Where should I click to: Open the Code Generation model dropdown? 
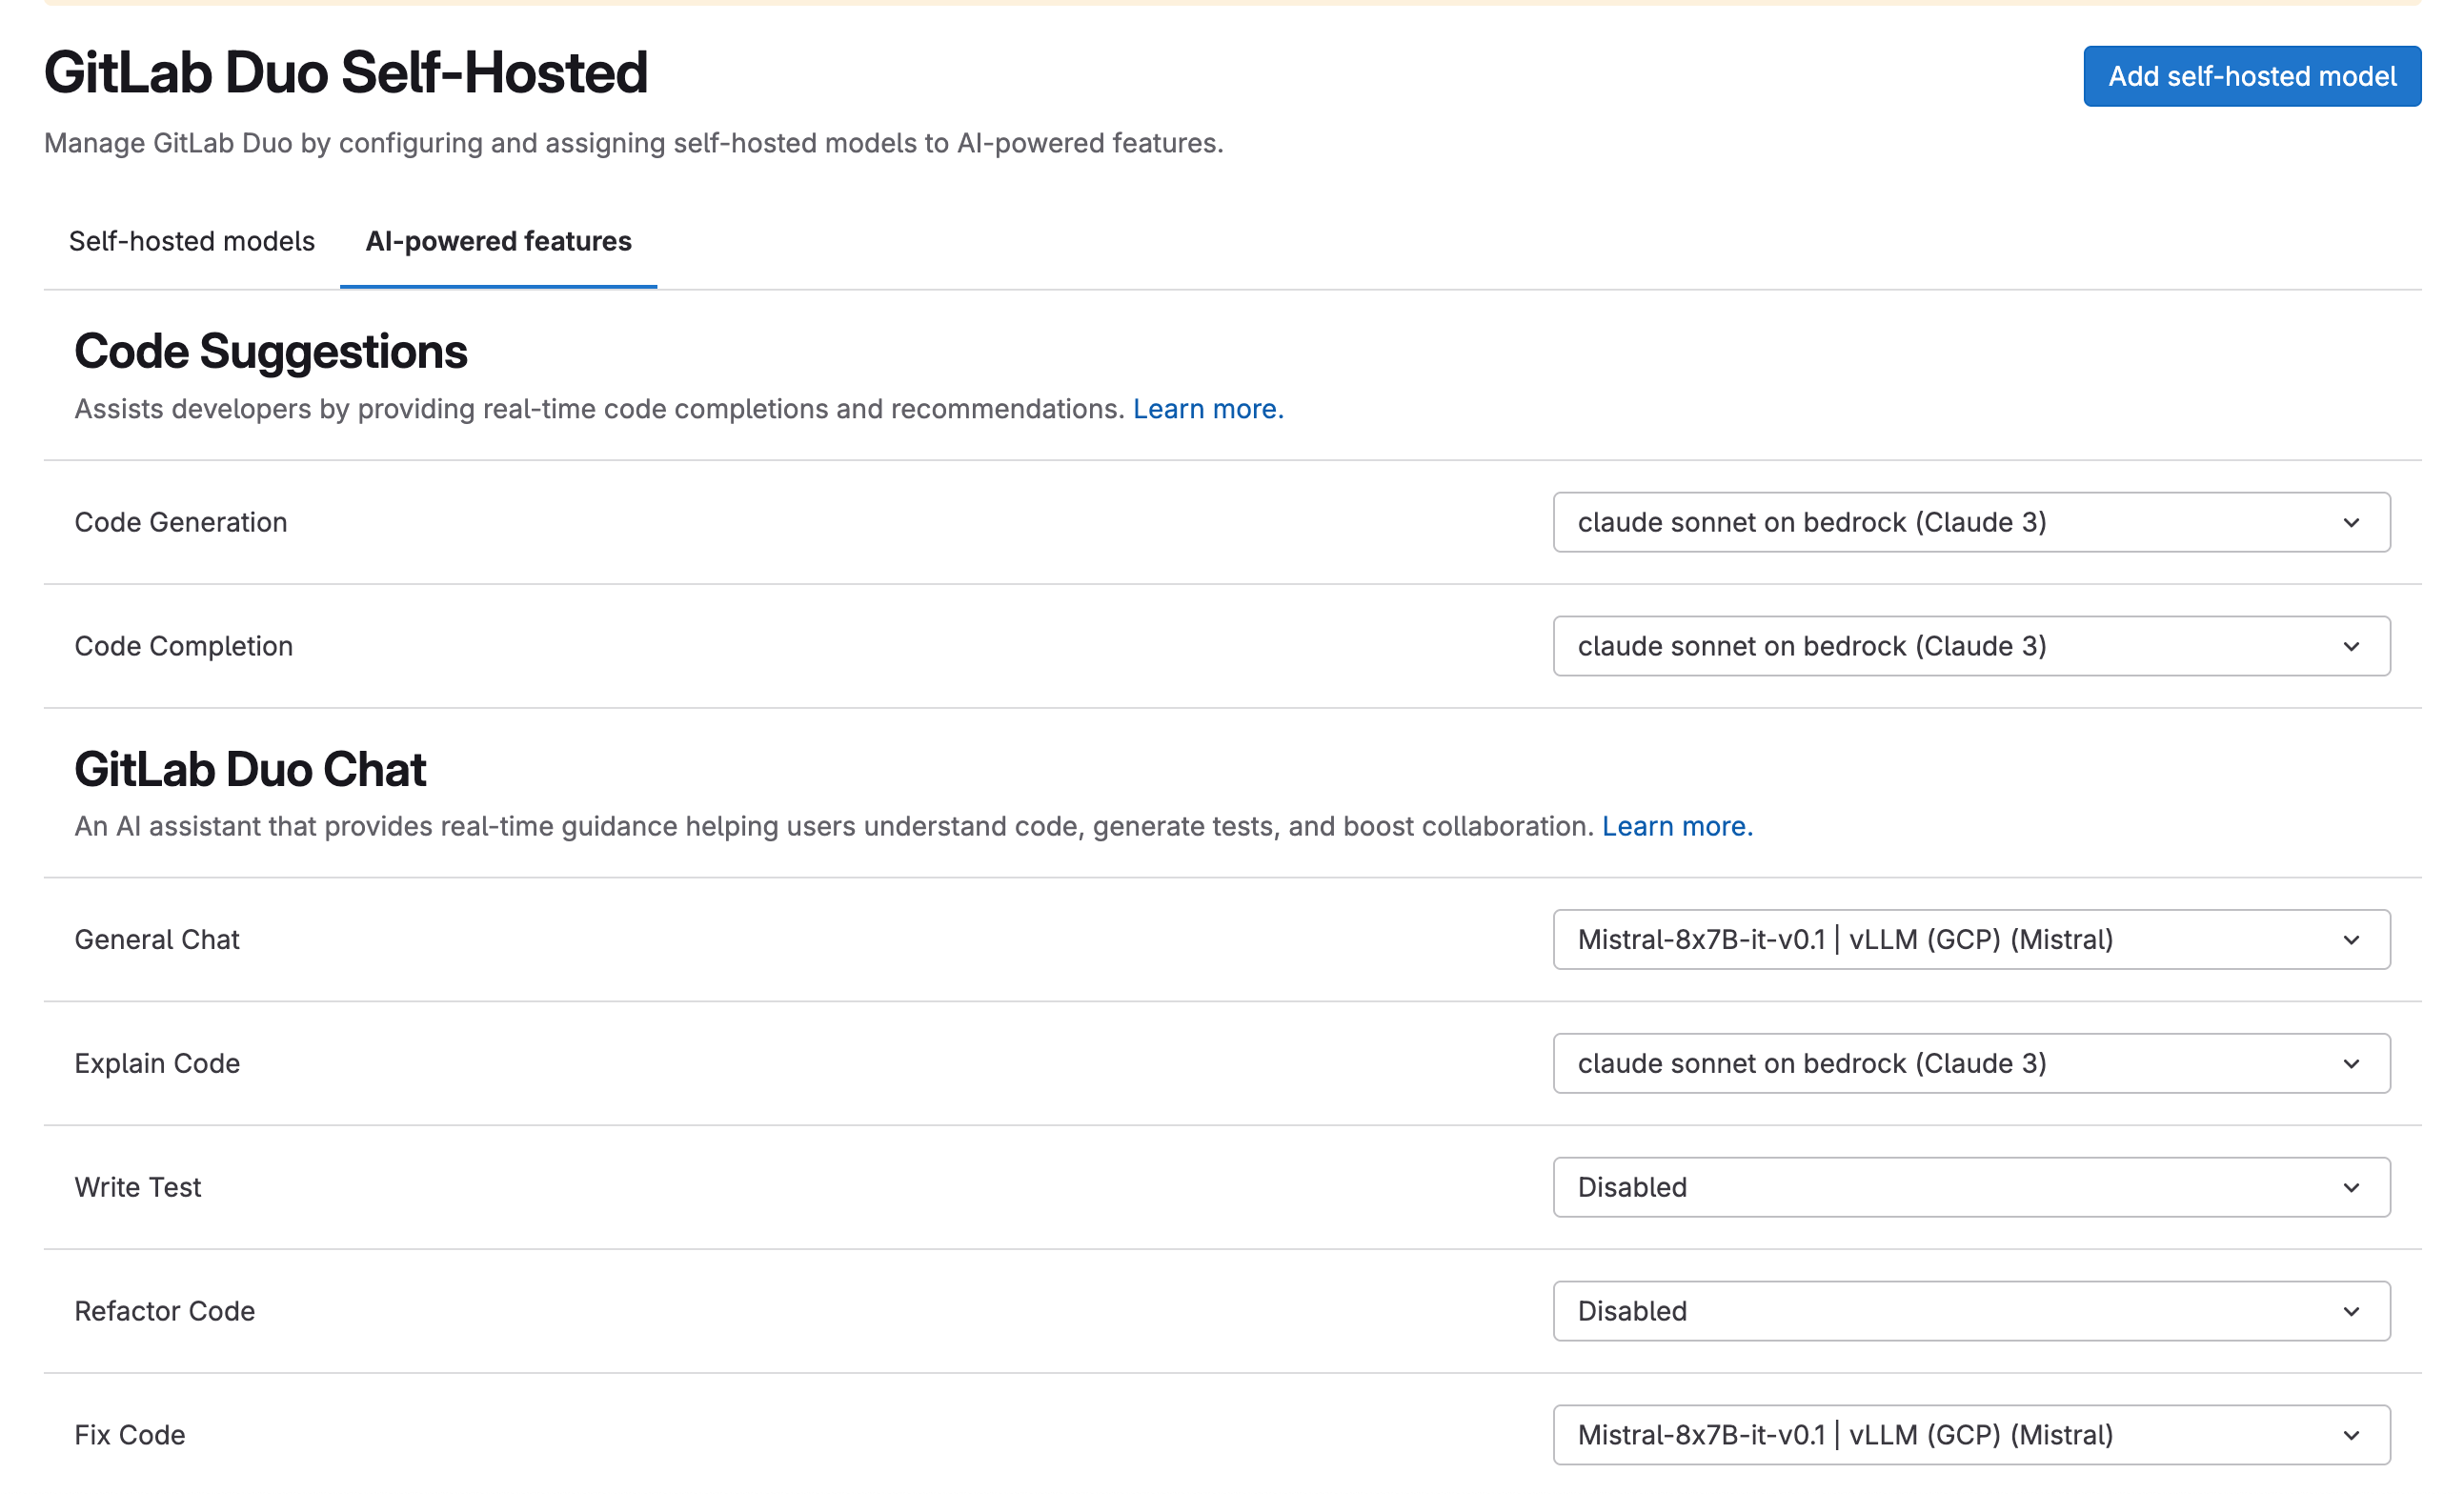1970,522
